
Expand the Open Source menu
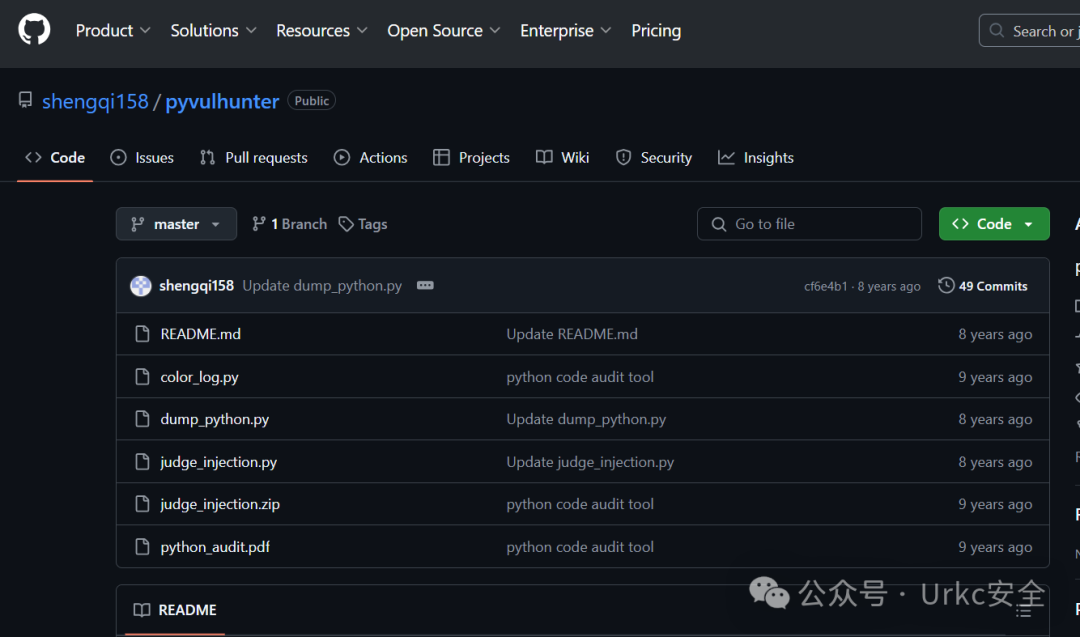[x=444, y=31]
